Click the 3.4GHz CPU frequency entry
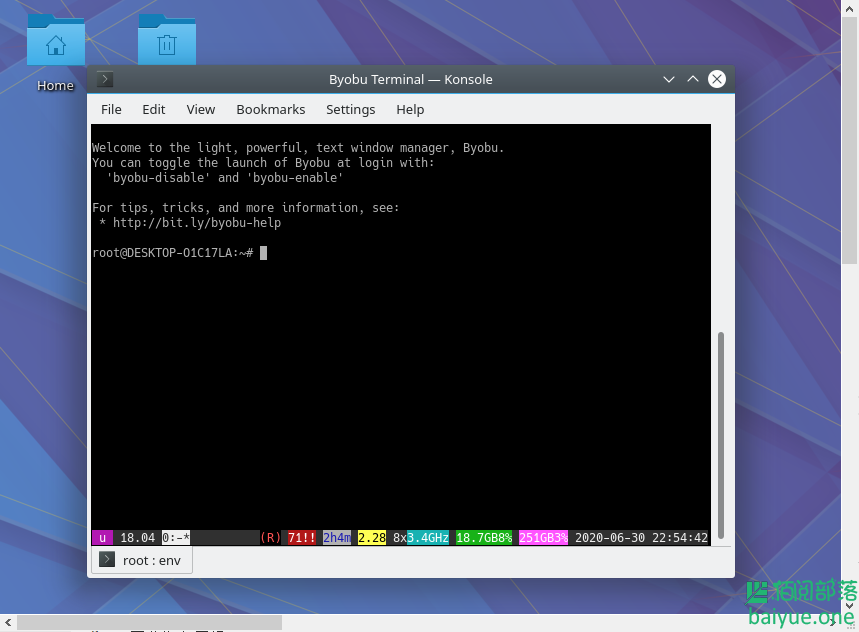The width and height of the screenshot is (859, 632). point(428,538)
